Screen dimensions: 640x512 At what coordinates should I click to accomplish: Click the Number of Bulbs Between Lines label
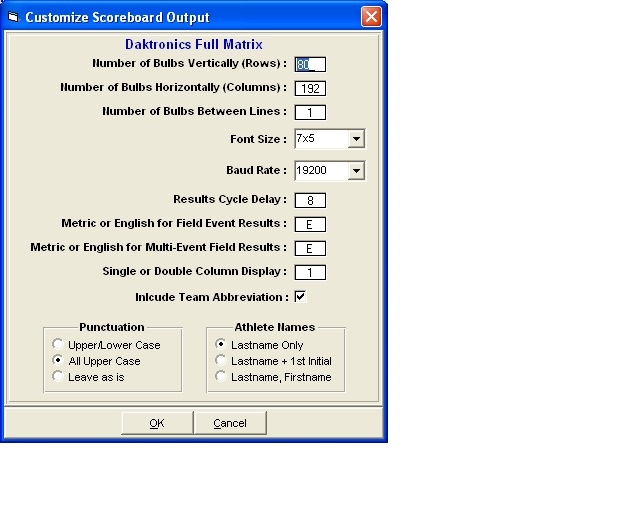[x=195, y=111]
